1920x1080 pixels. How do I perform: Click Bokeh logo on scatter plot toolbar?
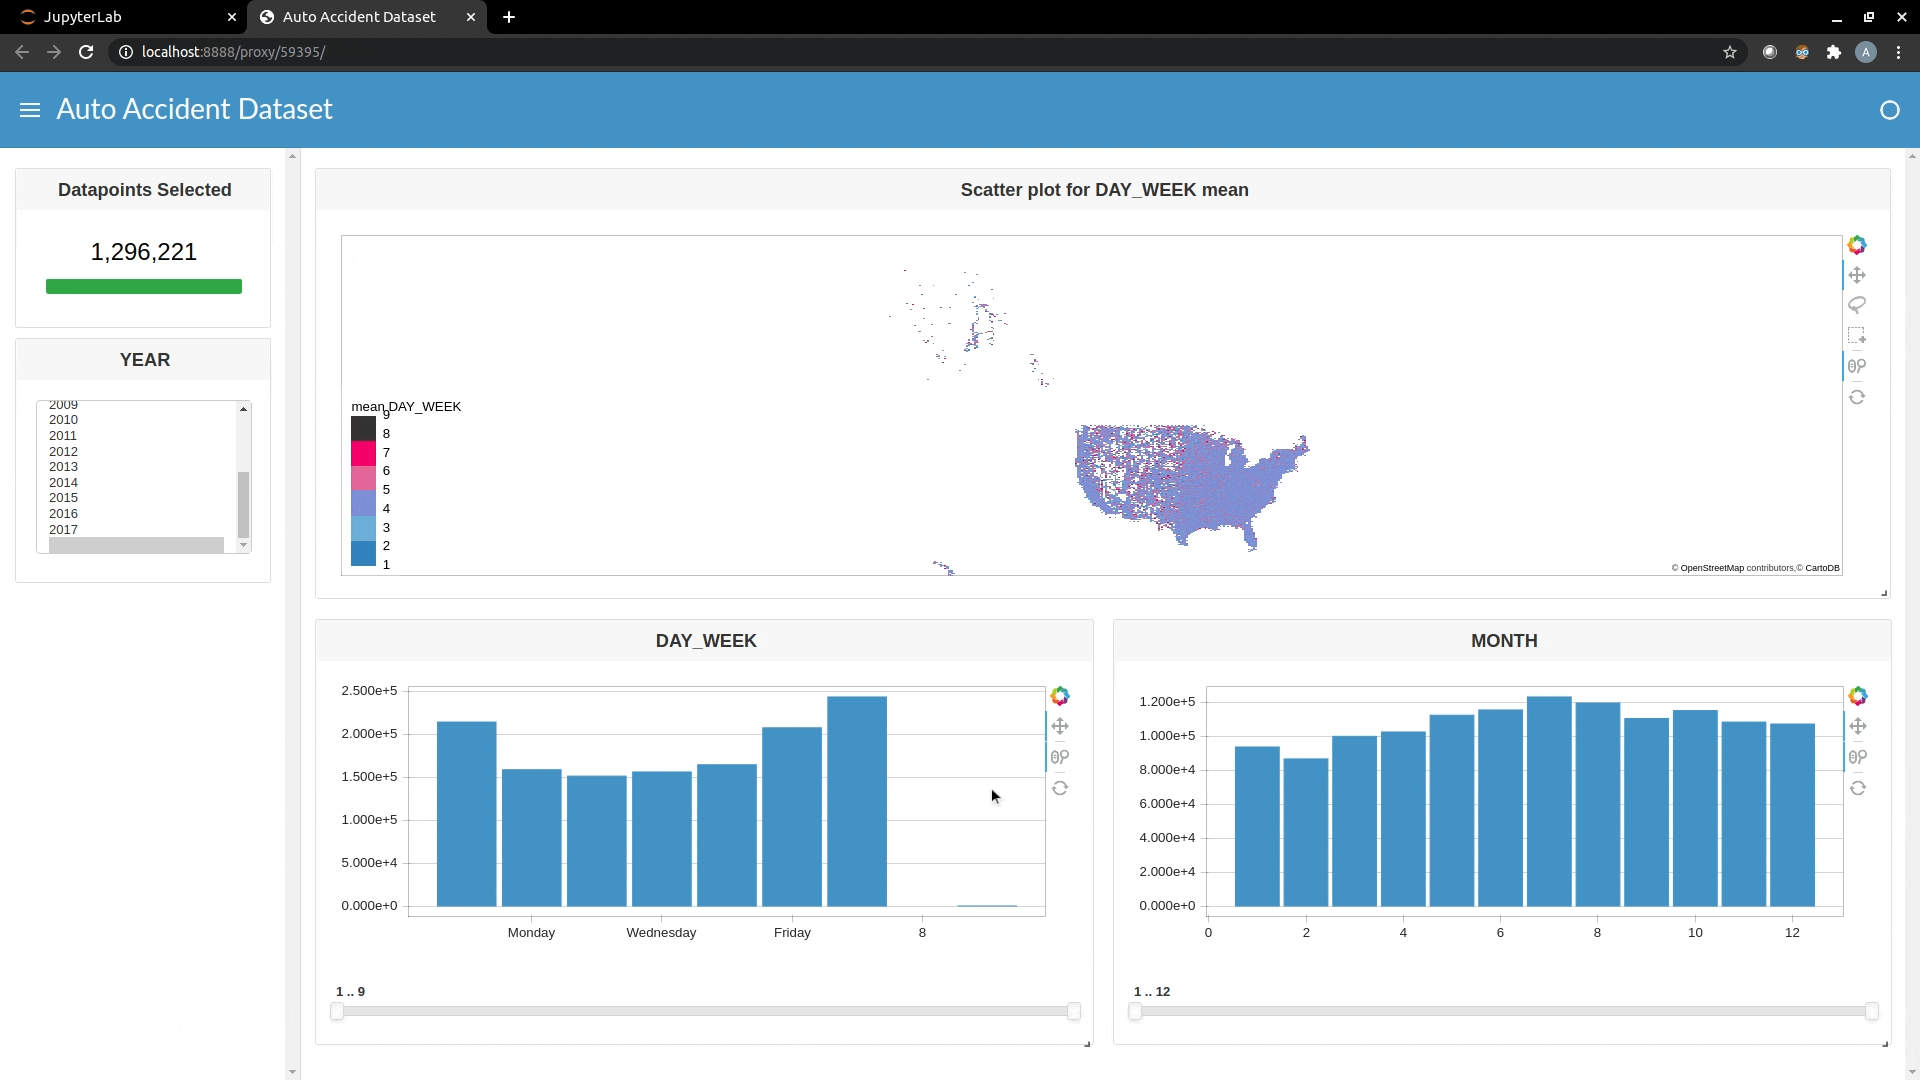click(1857, 245)
